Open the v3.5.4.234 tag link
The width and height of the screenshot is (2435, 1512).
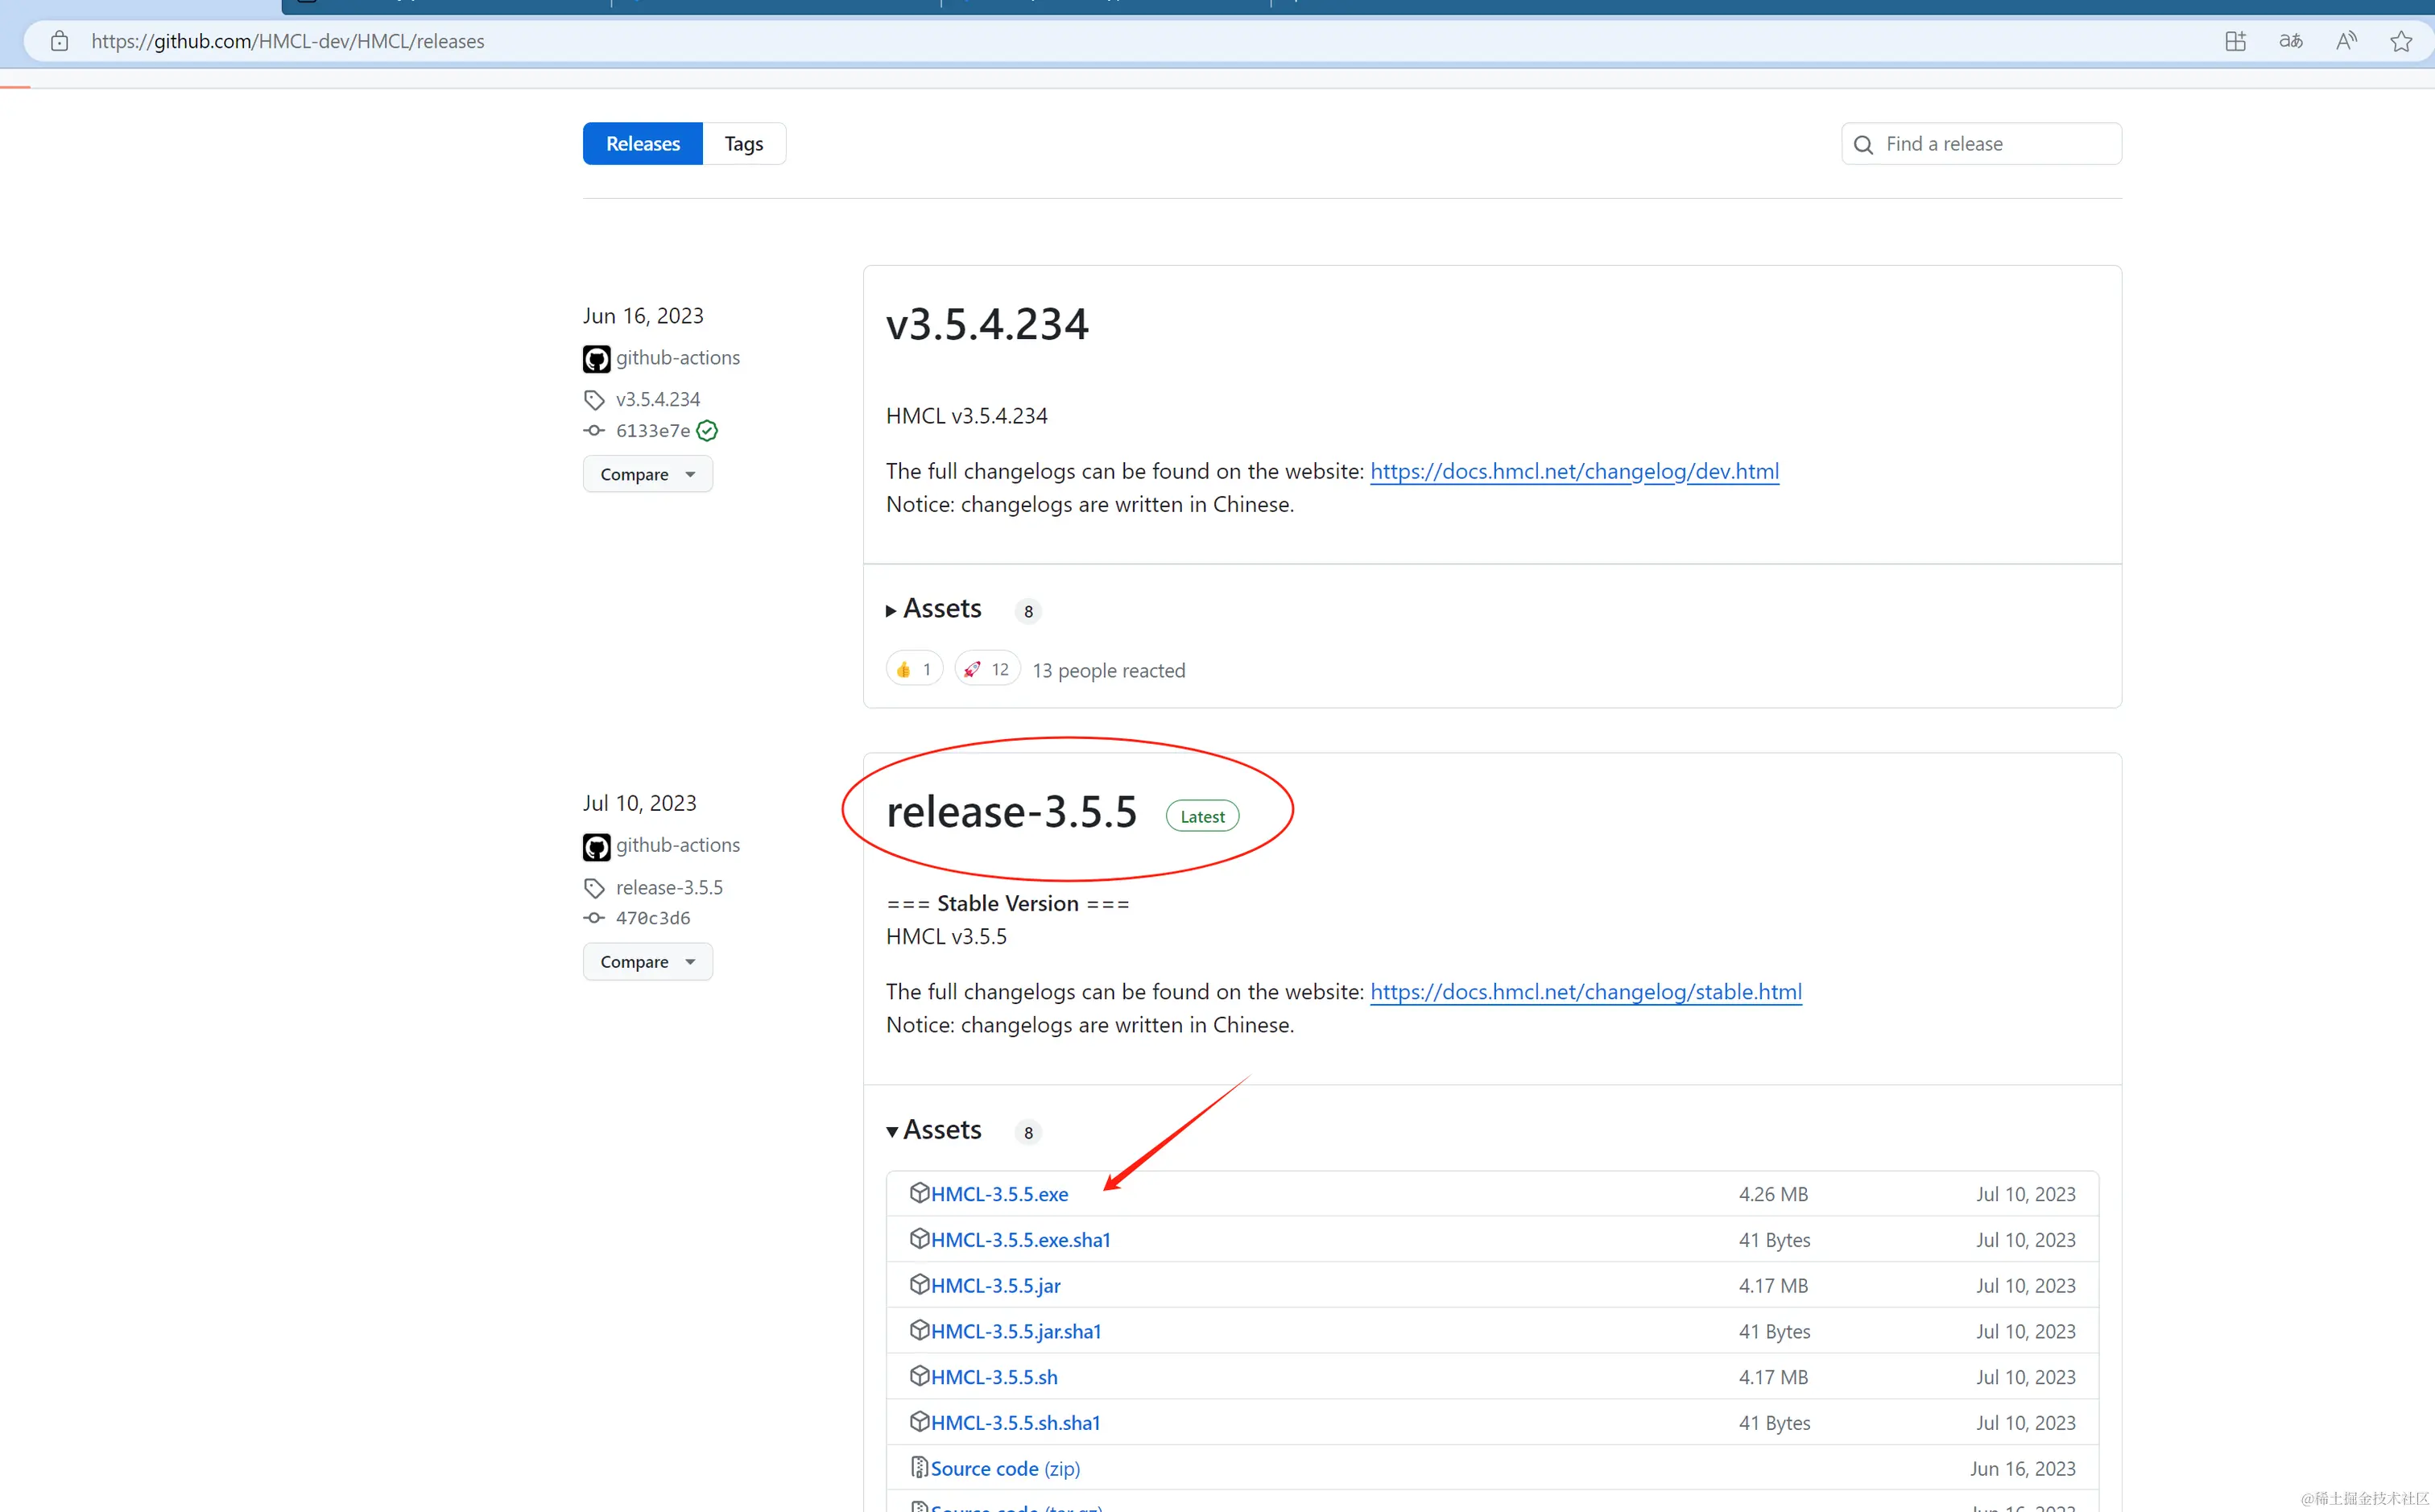click(x=658, y=399)
